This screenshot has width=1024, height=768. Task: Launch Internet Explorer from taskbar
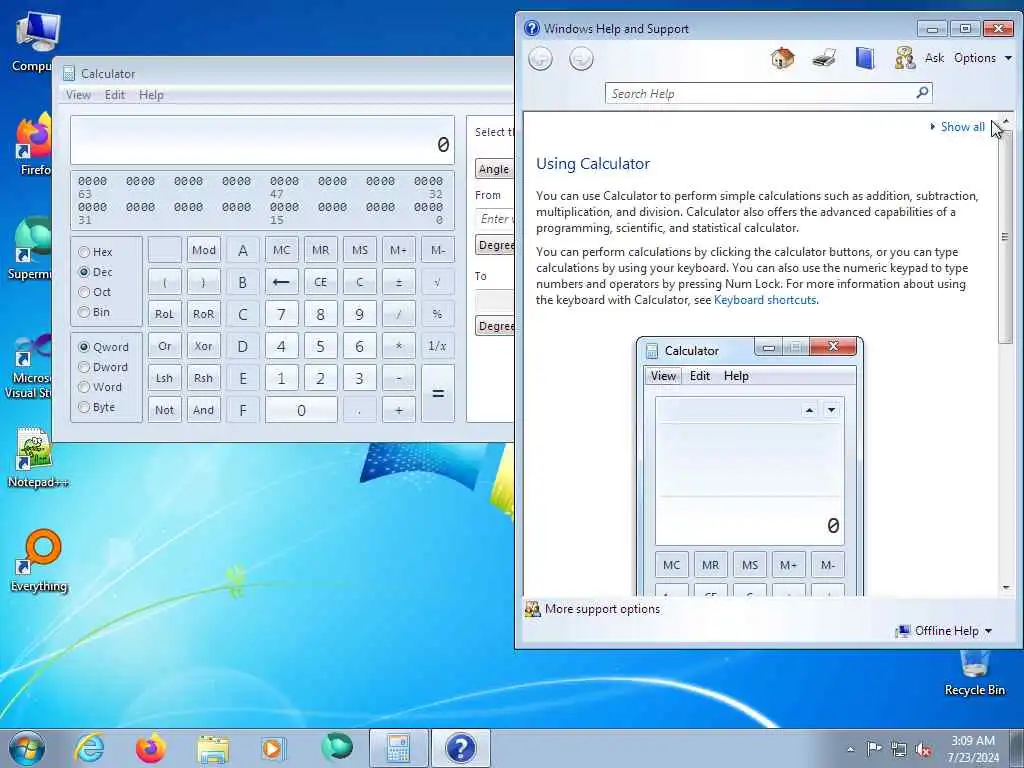(89, 748)
